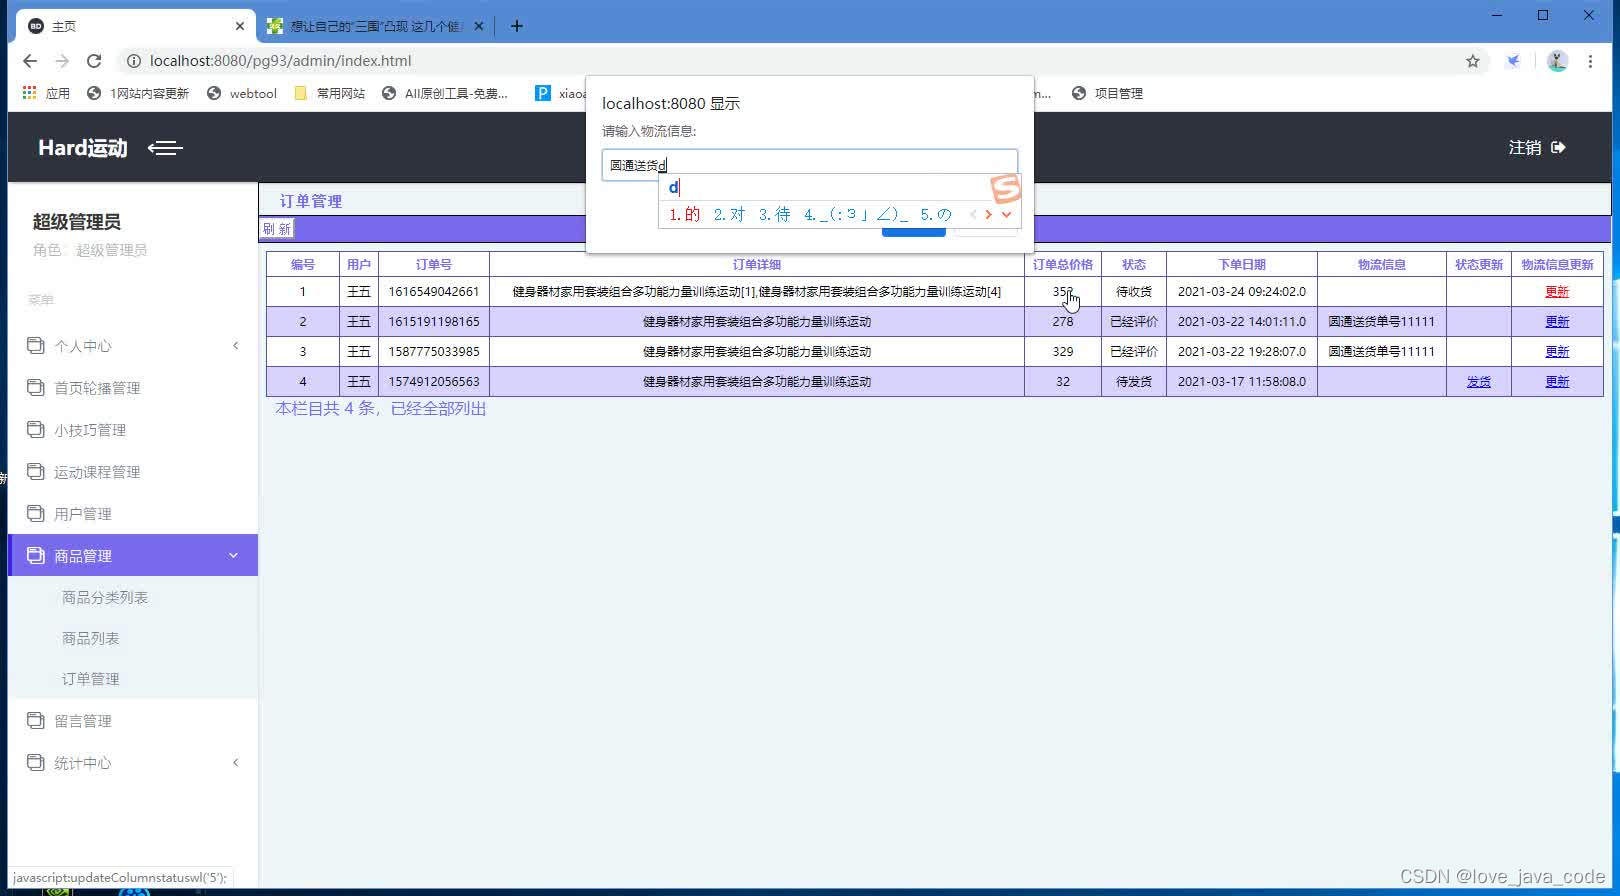
Task: Click user 王五 in order row 1
Action: coord(359,292)
